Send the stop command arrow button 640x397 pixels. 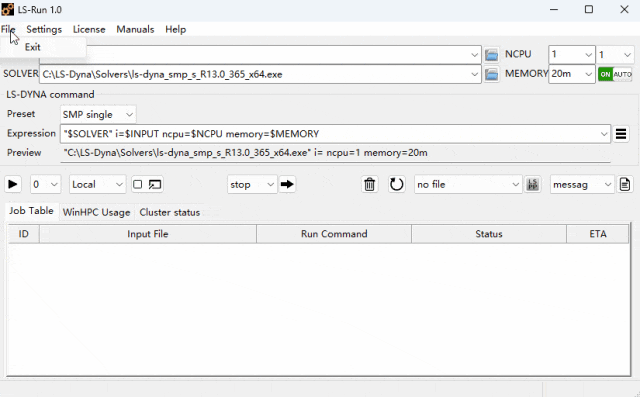point(287,184)
